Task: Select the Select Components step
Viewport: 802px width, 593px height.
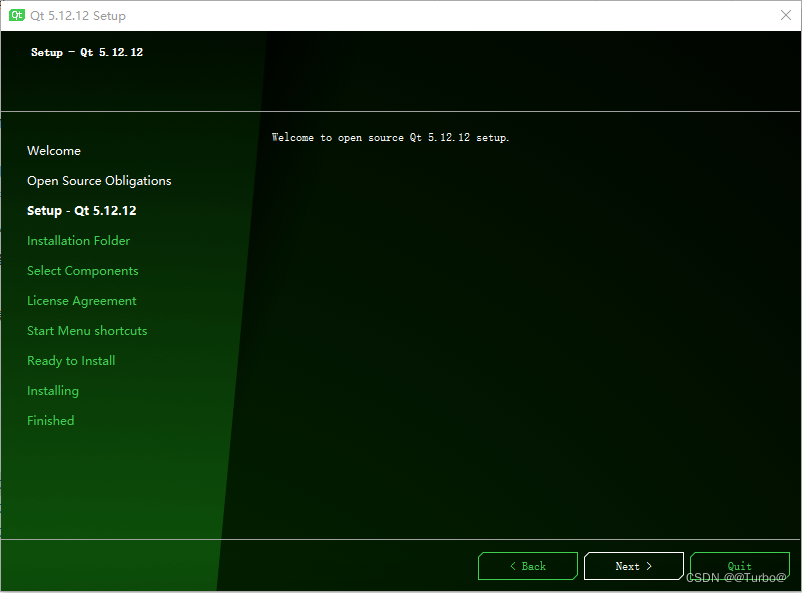Action: (83, 271)
